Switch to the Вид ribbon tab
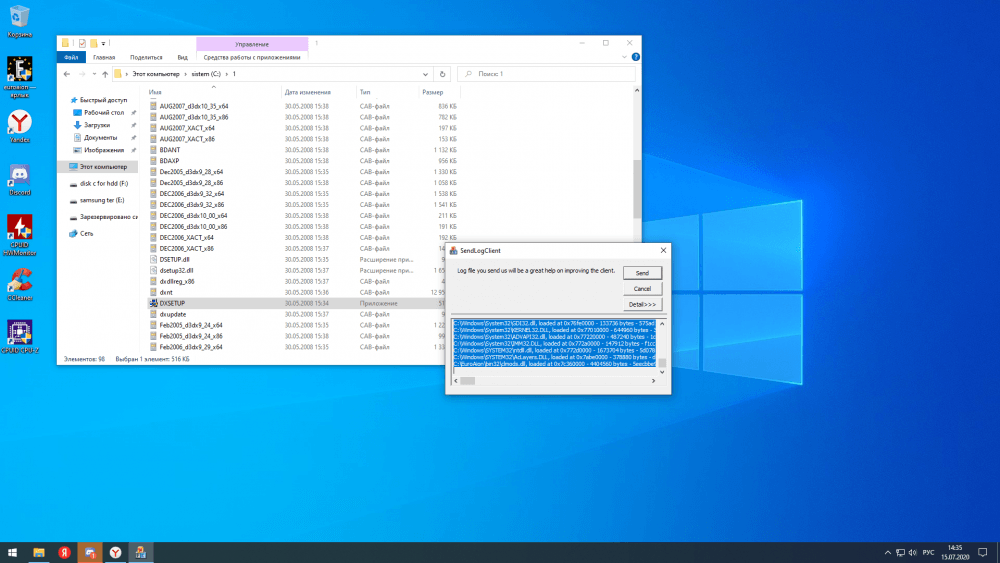Viewport: 1000px width, 563px height. click(x=182, y=58)
